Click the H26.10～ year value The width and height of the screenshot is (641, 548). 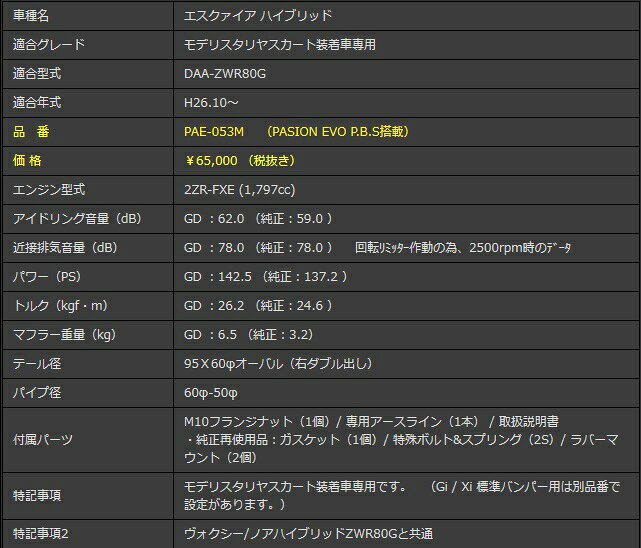tap(210, 103)
